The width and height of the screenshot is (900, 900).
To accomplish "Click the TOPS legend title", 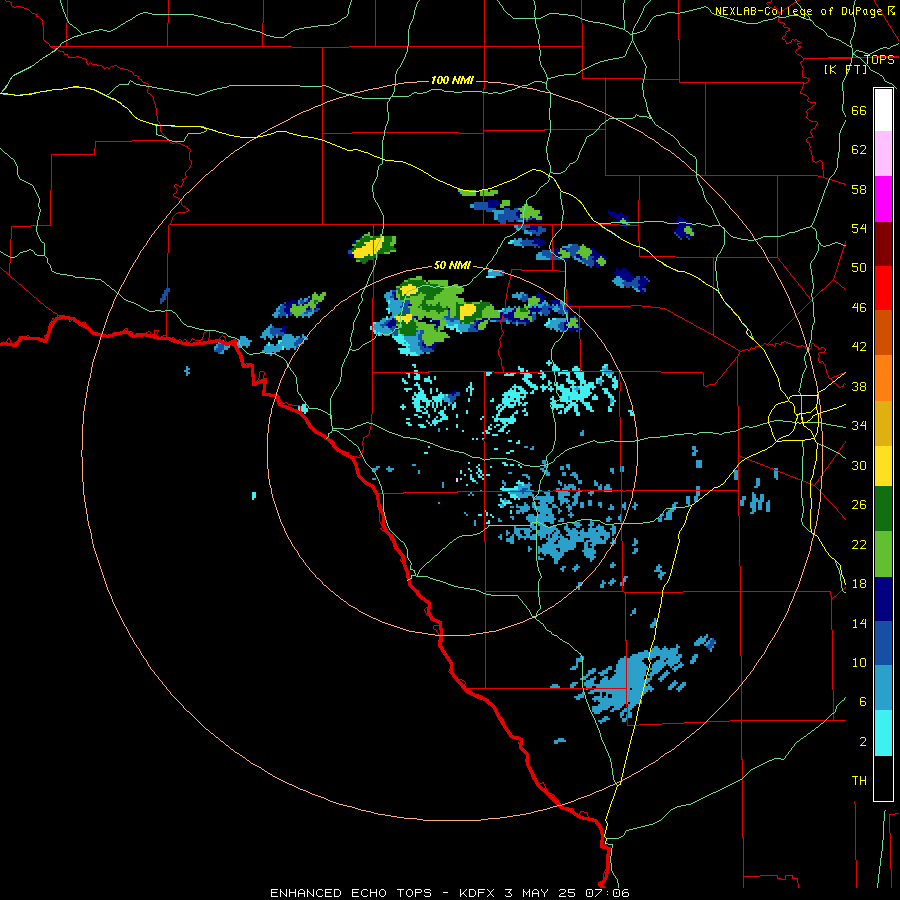I will pos(879,59).
